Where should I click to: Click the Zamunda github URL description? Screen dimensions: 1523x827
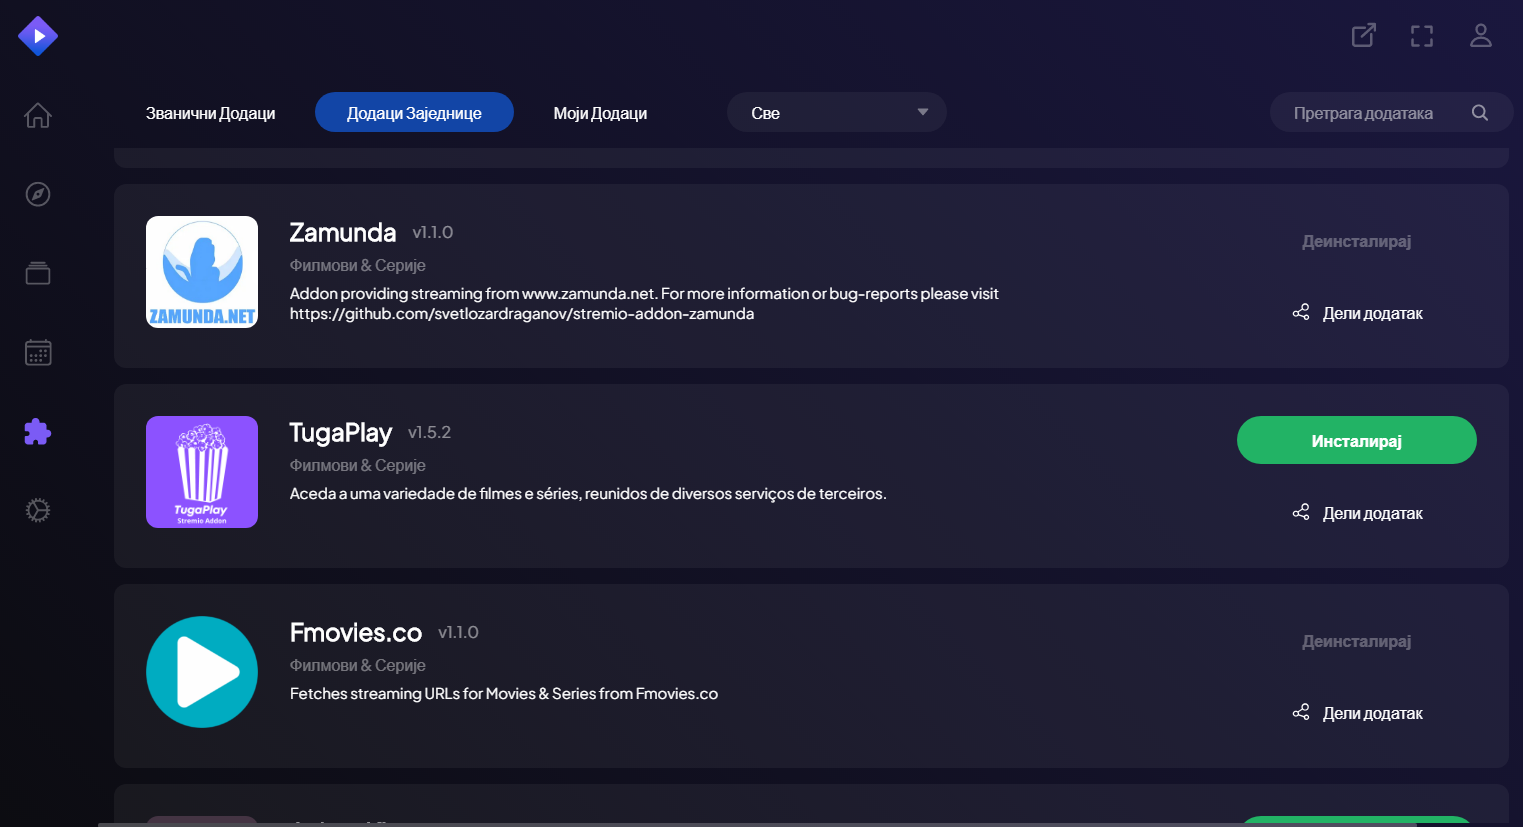[644, 303]
